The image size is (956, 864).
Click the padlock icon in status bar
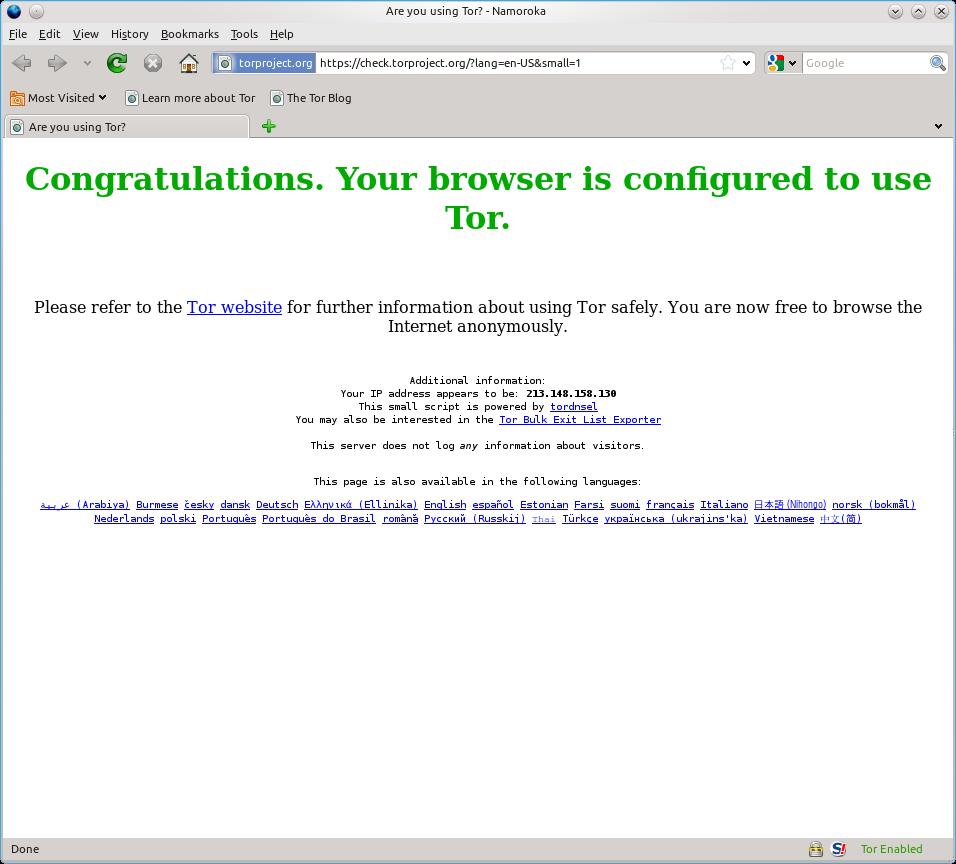(x=816, y=849)
